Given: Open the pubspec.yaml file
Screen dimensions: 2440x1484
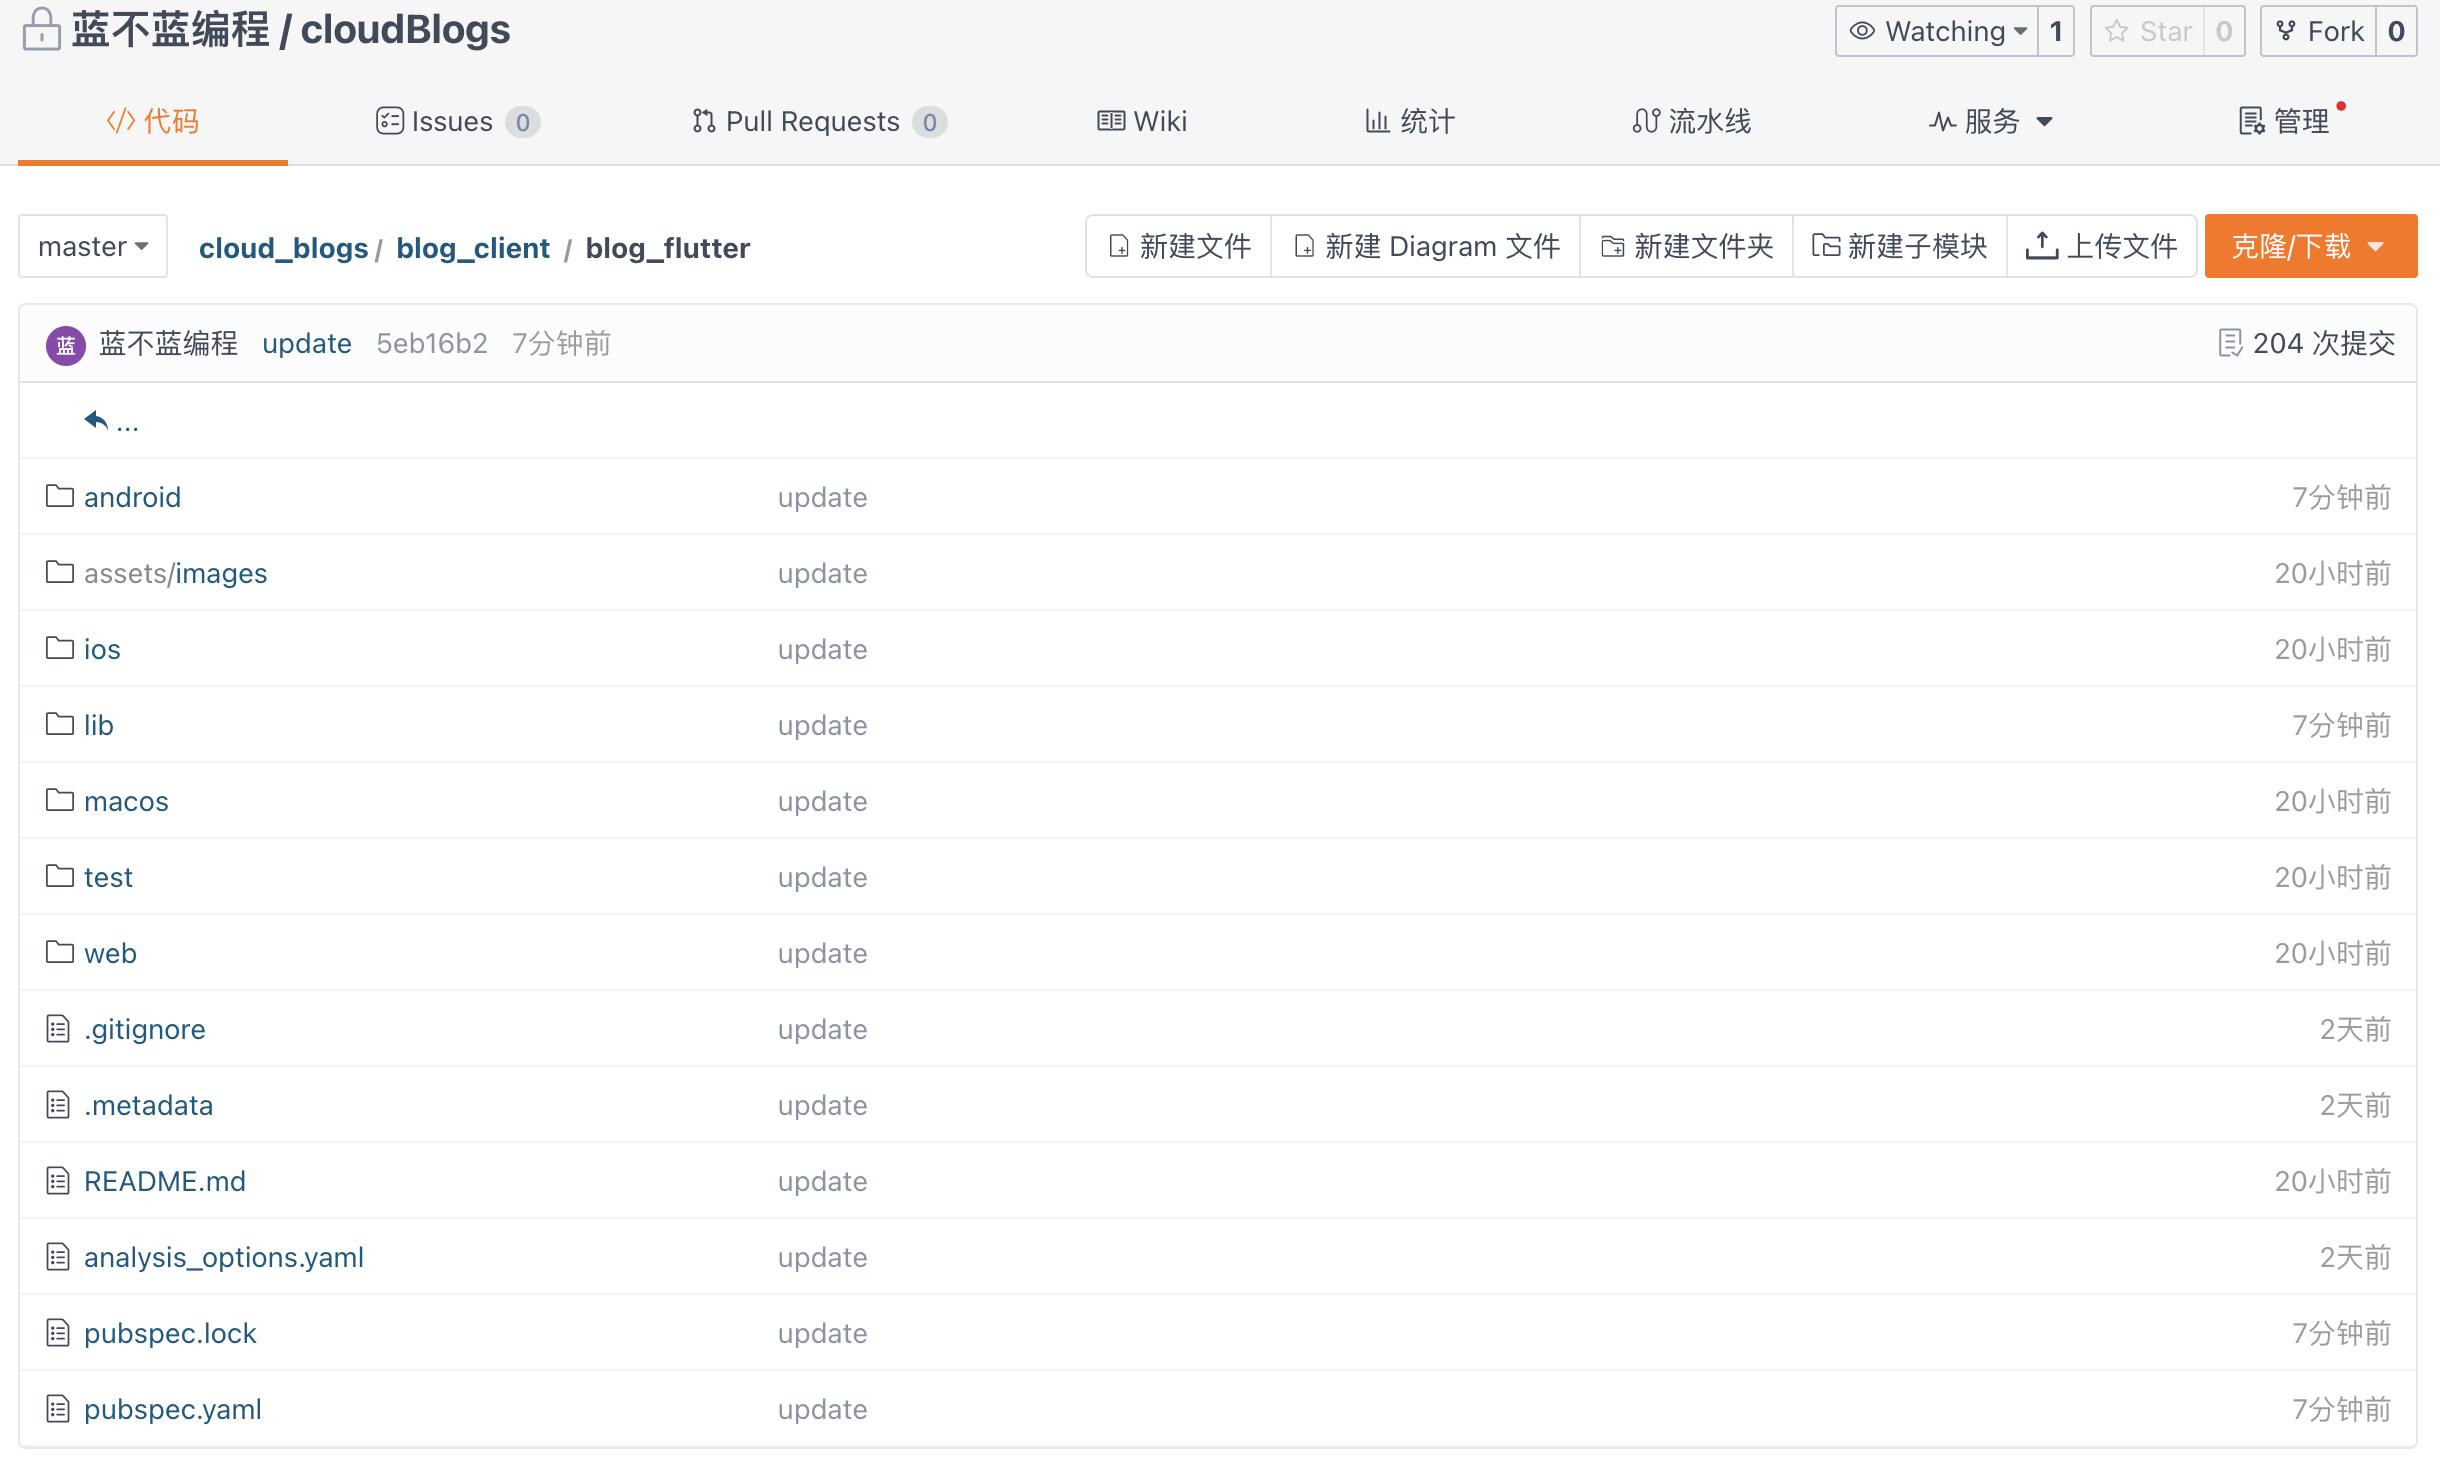Looking at the screenshot, I should click(x=172, y=1409).
